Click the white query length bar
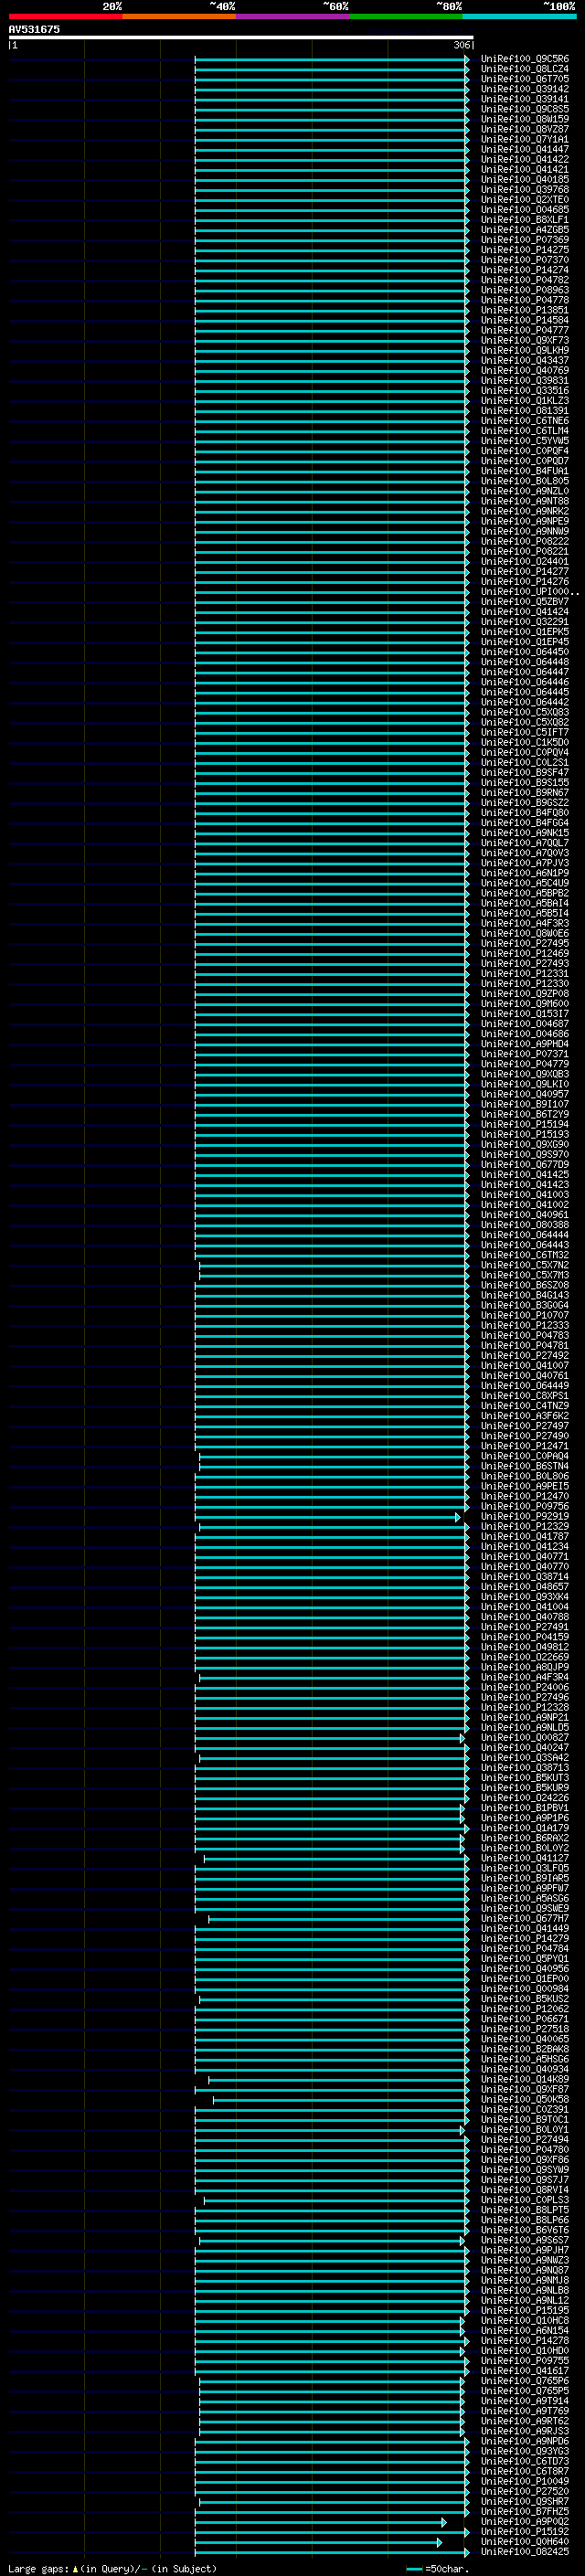 tap(241, 37)
